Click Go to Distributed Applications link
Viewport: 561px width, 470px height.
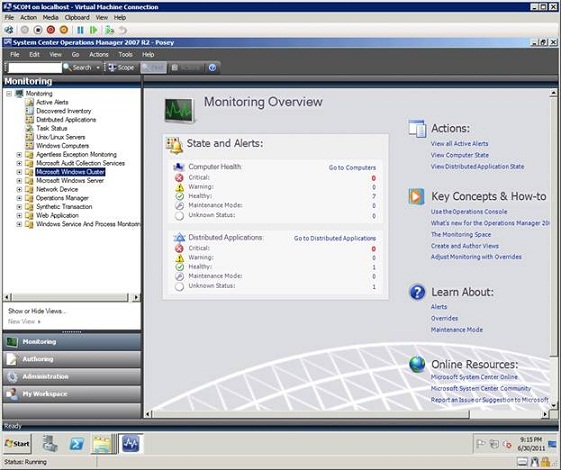click(x=335, y=238)
